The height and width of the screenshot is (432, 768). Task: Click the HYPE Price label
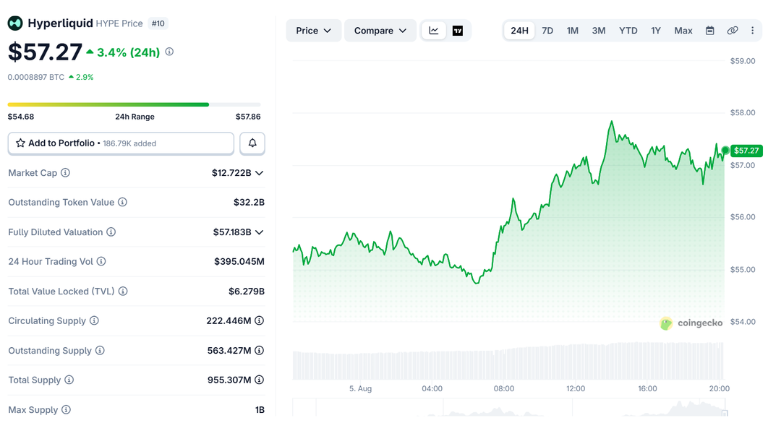coord(119,24)
